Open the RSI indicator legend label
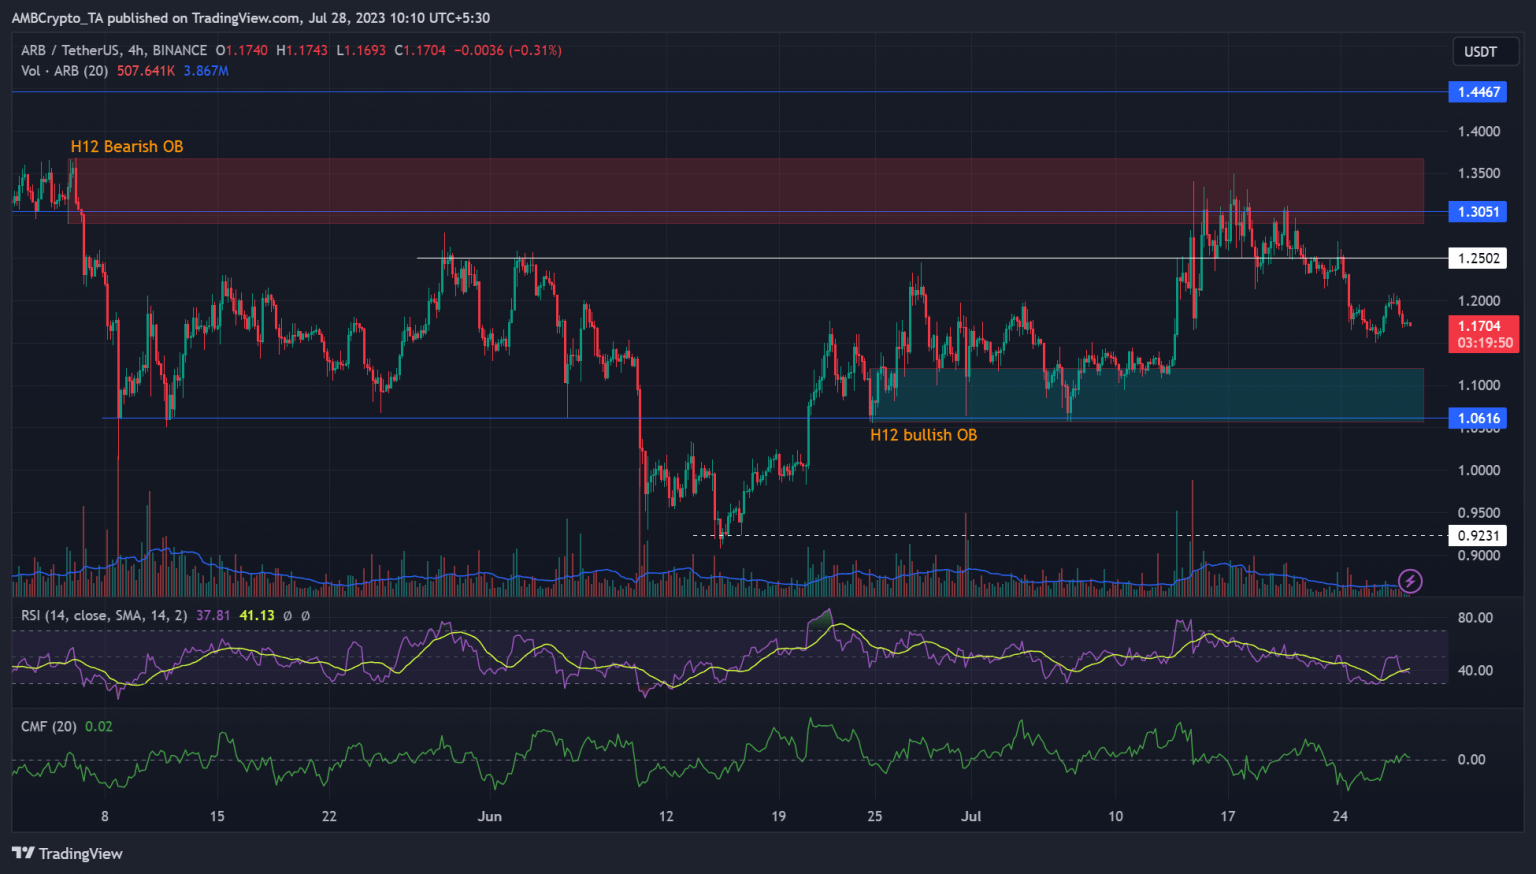The width and height of the screenshot is (1536, 874). click(x=103, y=616)
